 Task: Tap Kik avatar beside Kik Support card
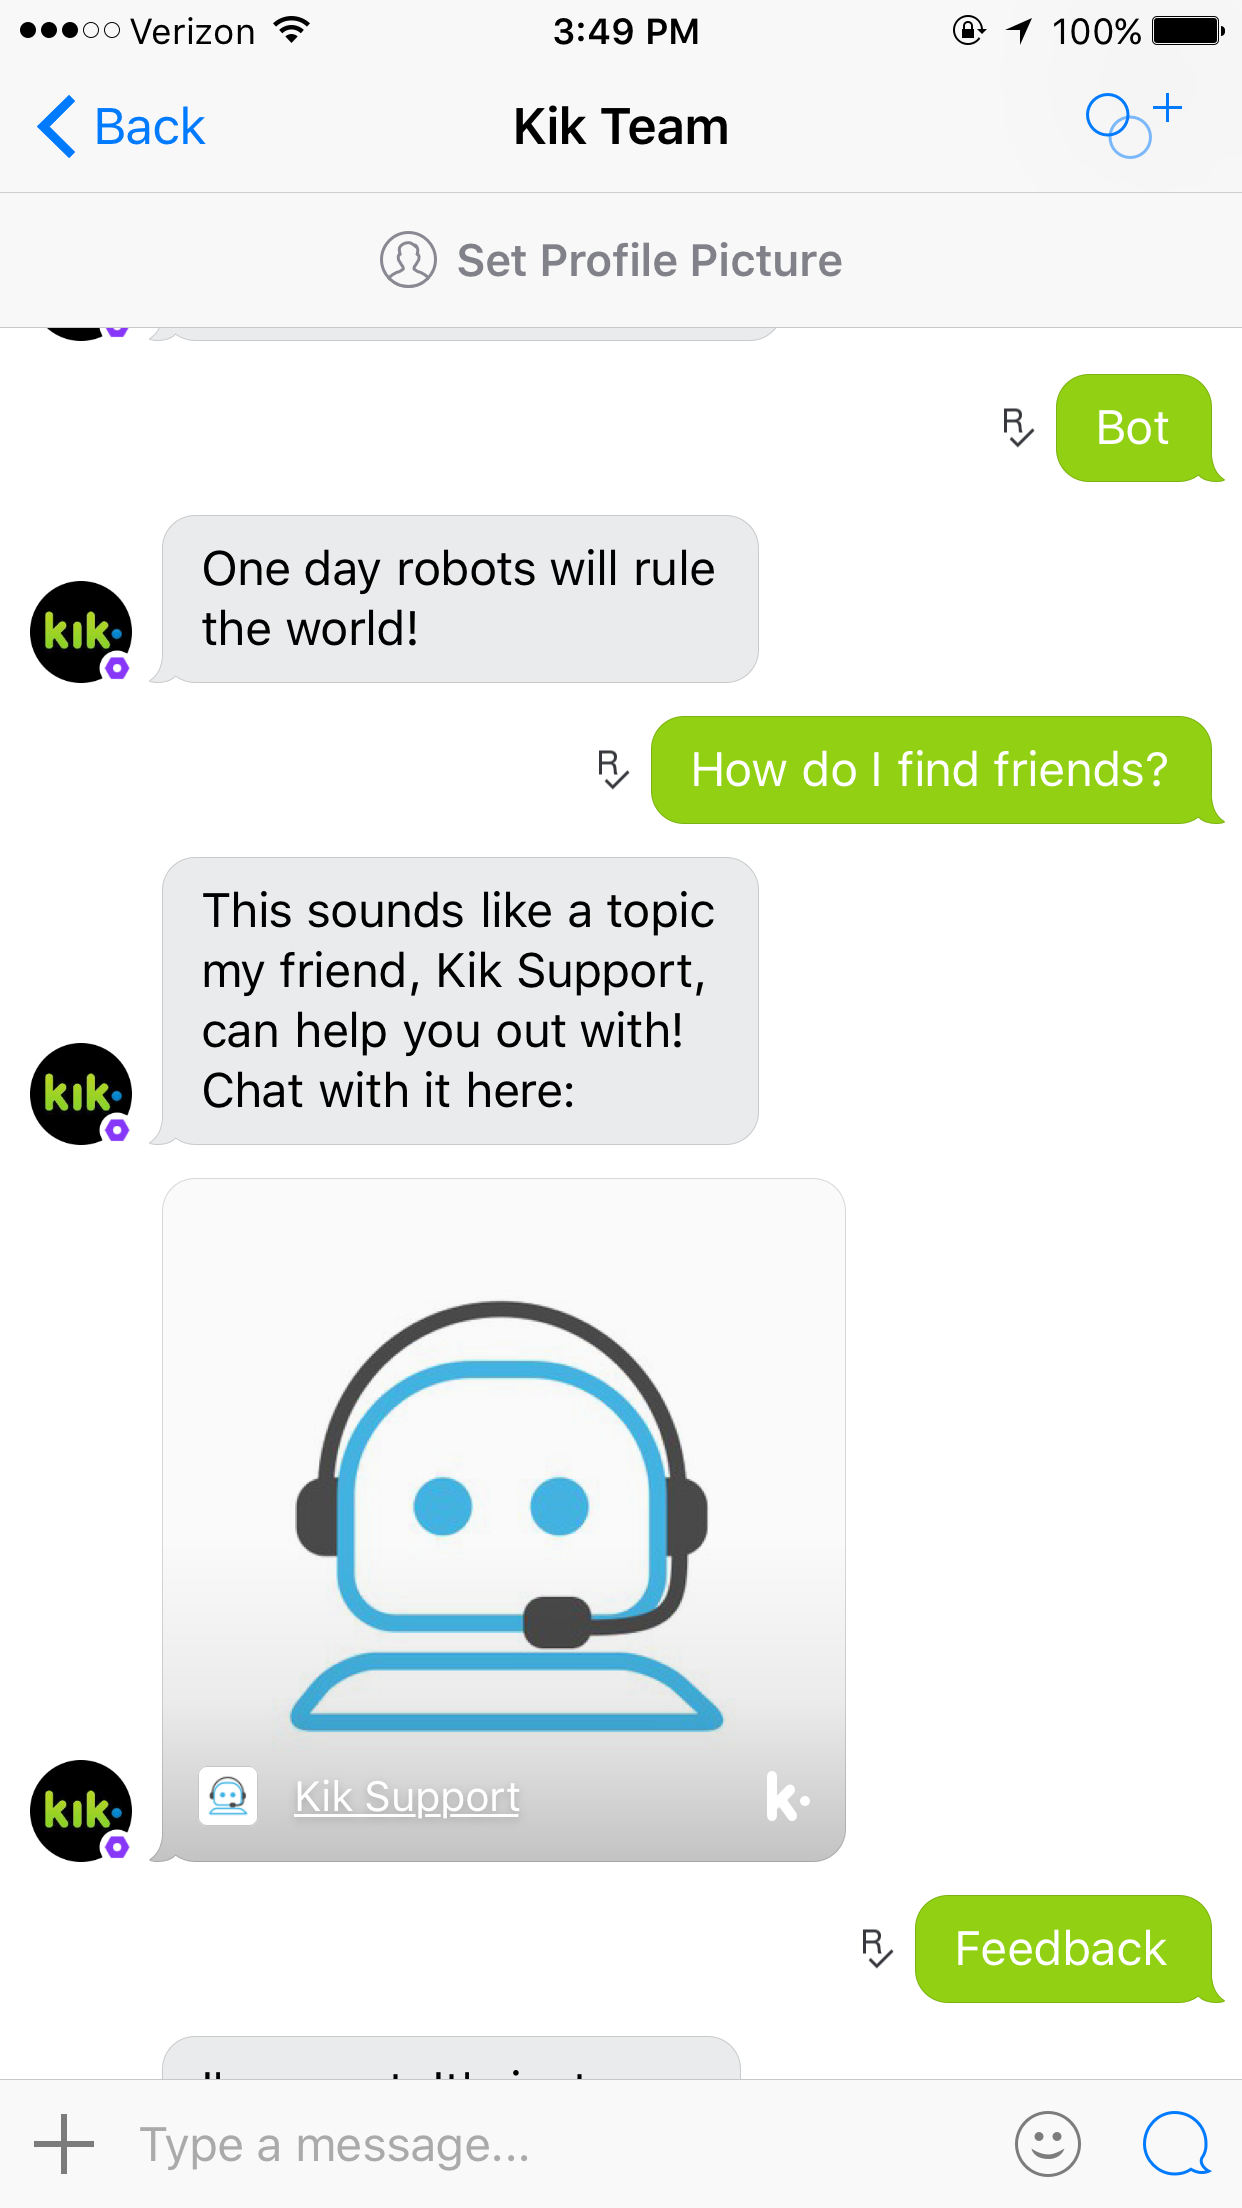(81, 1810)
